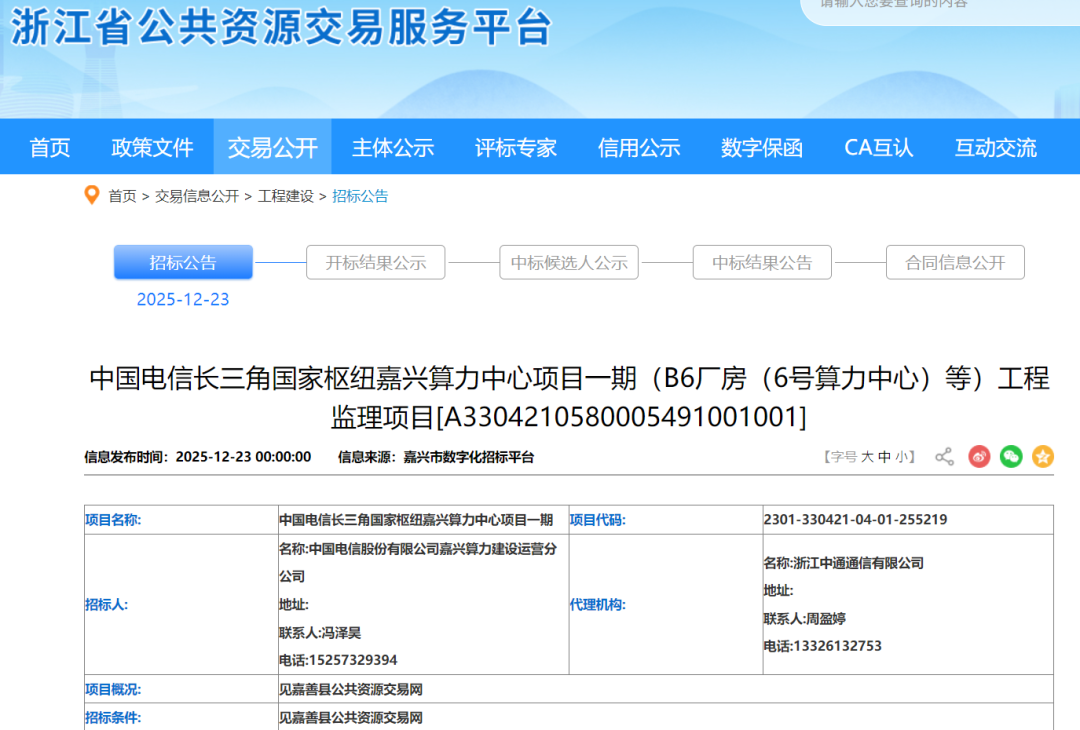1080x730 pixels.
Task: Click the 交易信息公开 breadcrumb link
Action: coord(197,196)
